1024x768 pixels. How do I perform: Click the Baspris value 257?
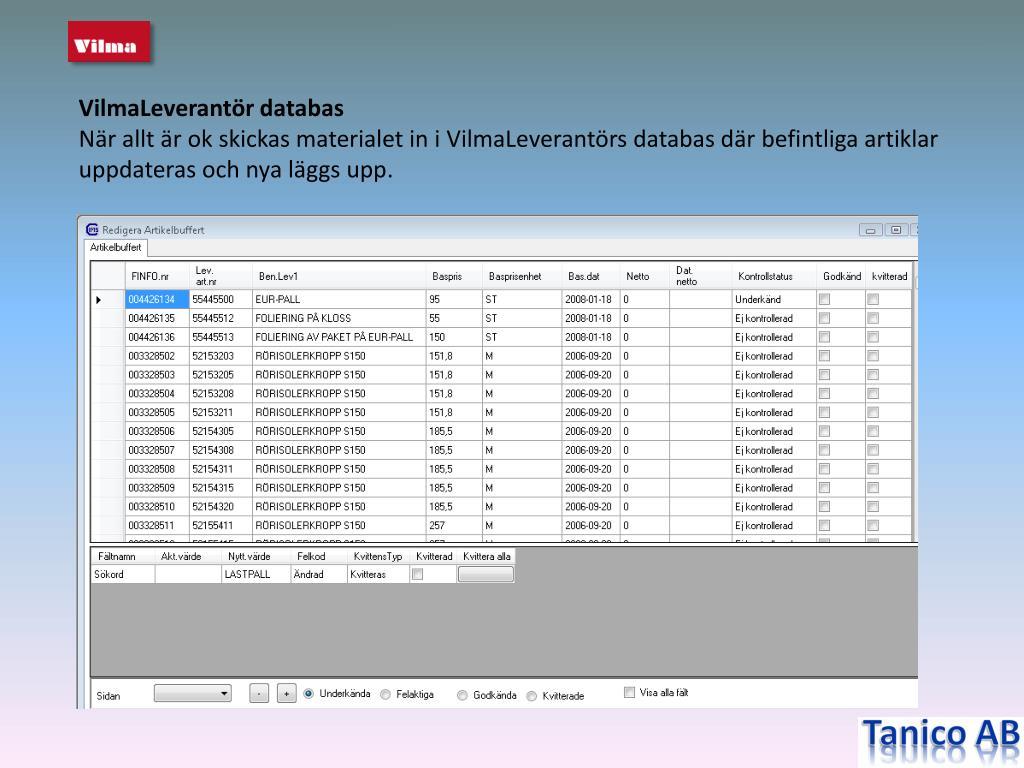(454, 525)
